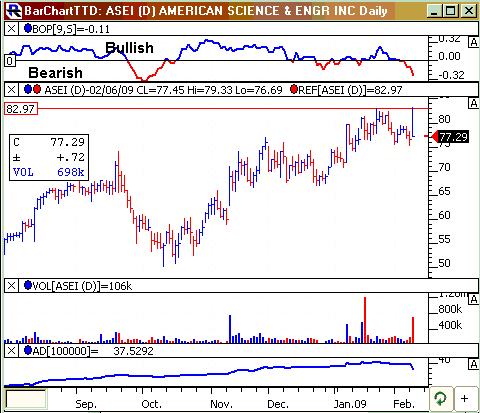Image resolution: width=480 pixels, height=413 pixels.
Task: Click the BOP[9,S]=-0.11 label
Action: (x=71, y=29)
